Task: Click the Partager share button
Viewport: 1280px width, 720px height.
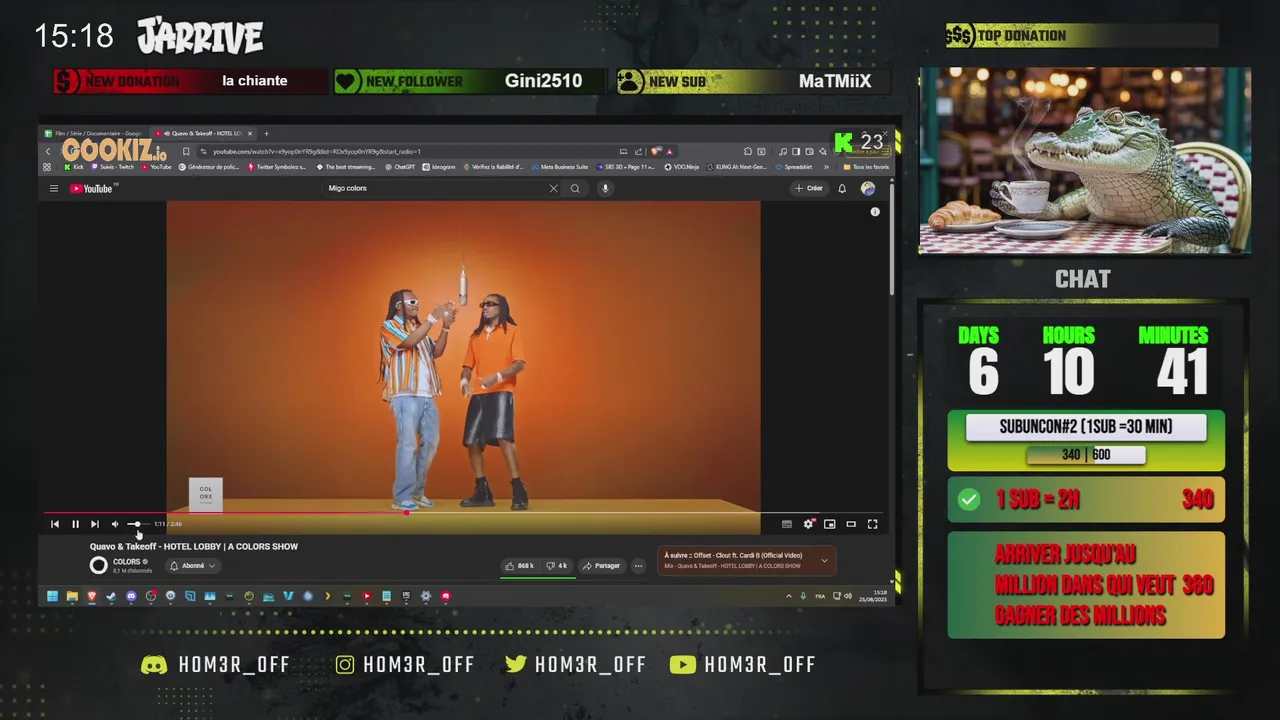Action: [x=601, y=566]
